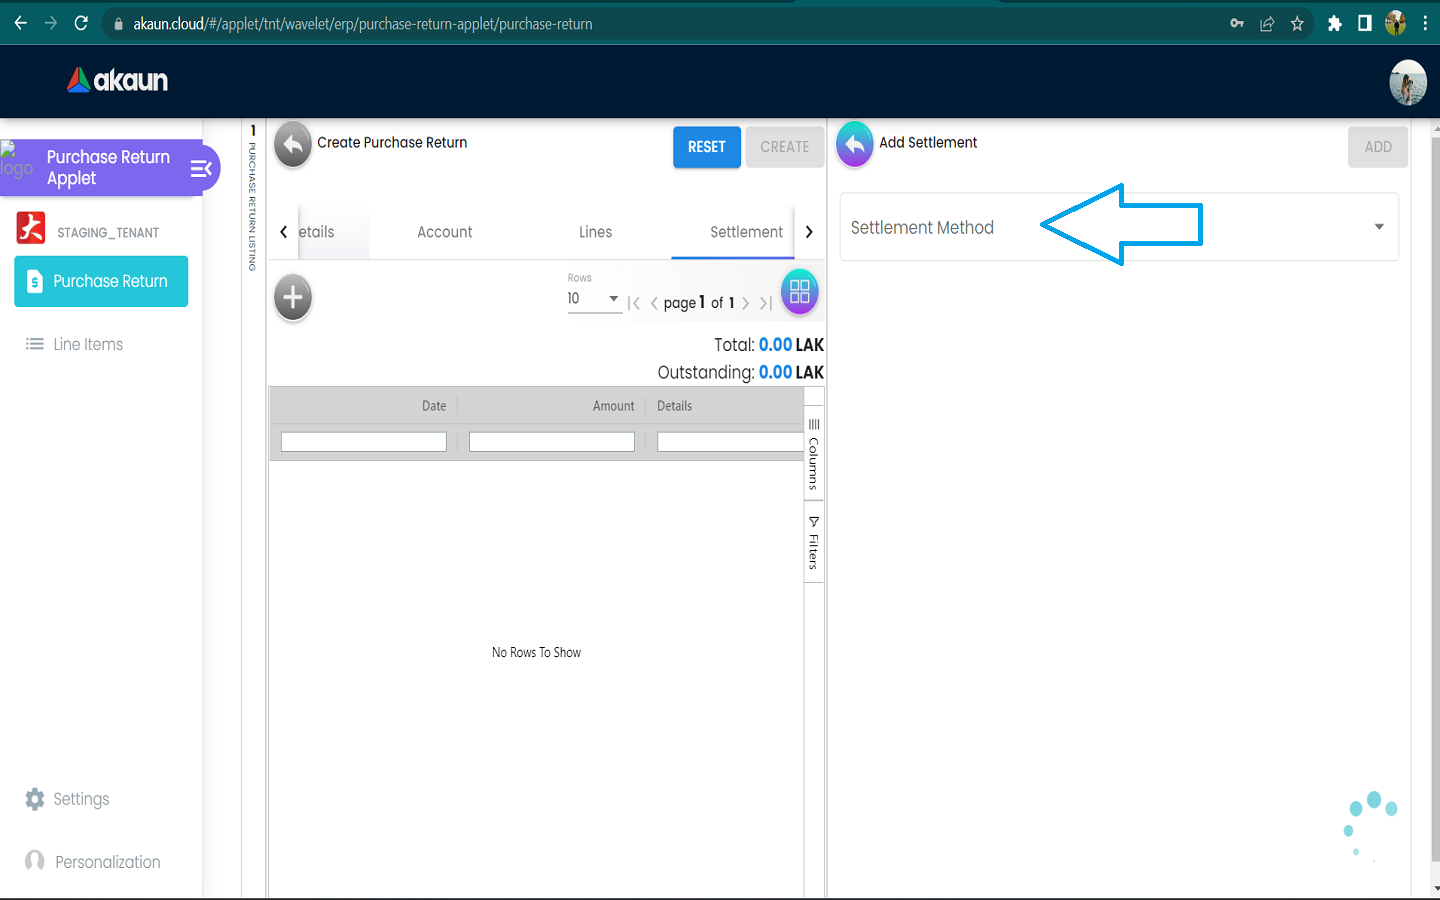Go to previous page of settlement list
This screenshot has height=900, width=1440.
coord(654,303)
